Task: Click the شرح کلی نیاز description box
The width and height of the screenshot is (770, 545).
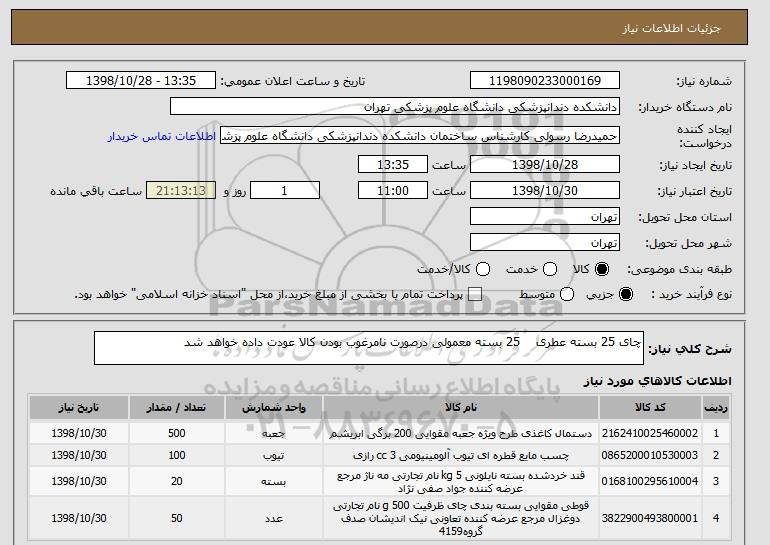Action: click(x=369, y=348)
